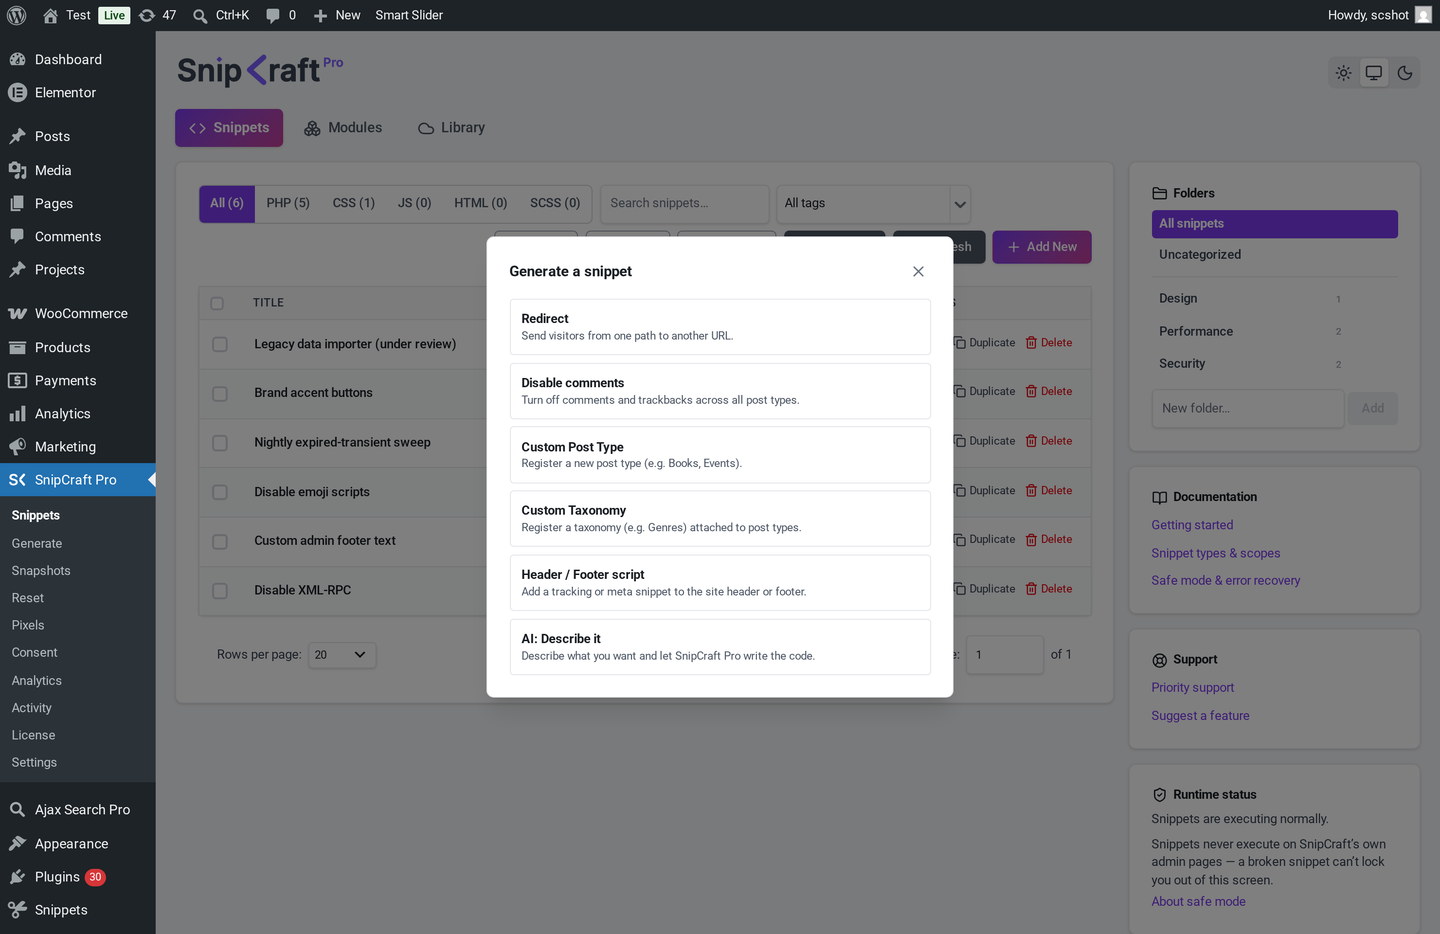The width and height of the screenshot is (1440, 934).
Task: Filter snippets by CSS (1)
Action: click(x=354, y=203)
